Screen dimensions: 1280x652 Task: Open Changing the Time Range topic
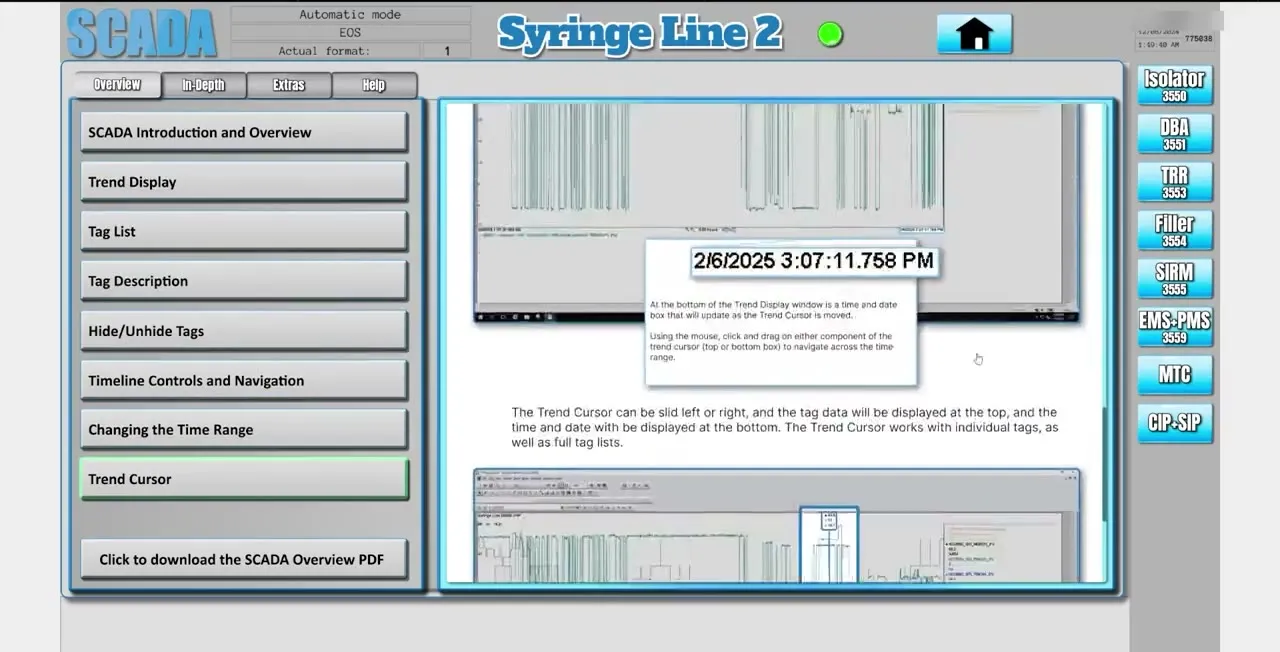[244, 429]
